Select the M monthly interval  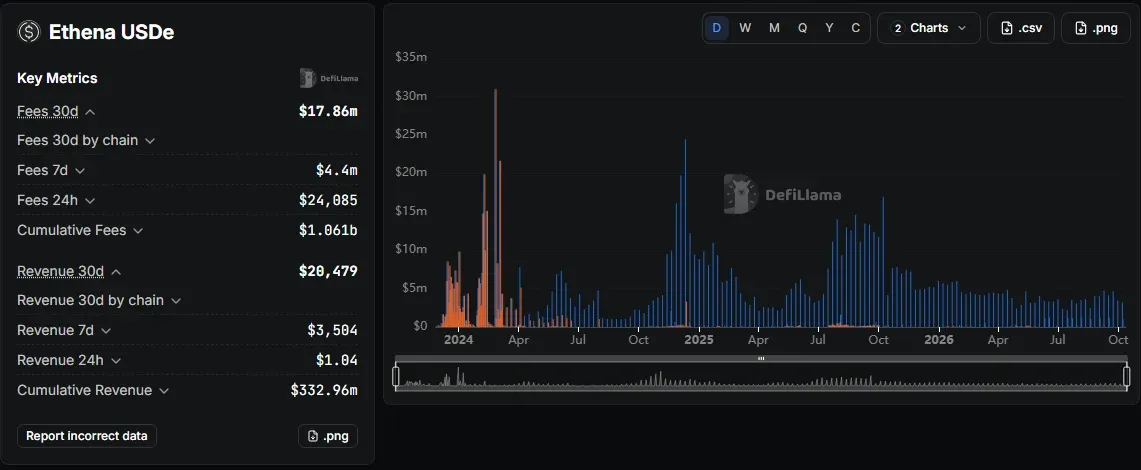774,28
